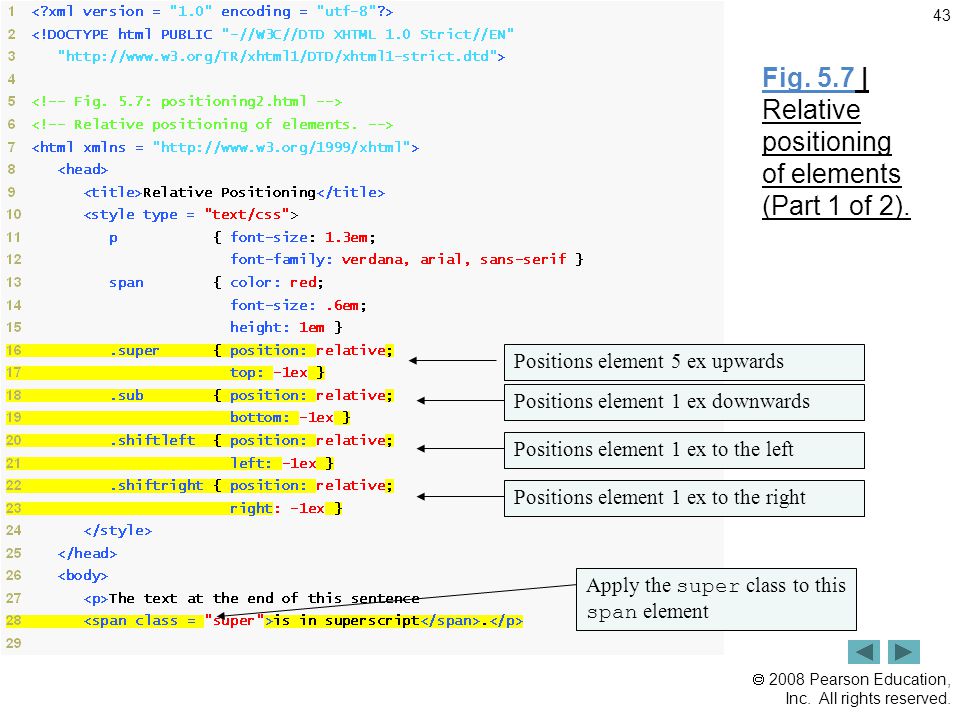Viewport: 960px width, 720px height.
Task: Click the 'text/css' value on line 10
Action: click(x=247, y=214)
